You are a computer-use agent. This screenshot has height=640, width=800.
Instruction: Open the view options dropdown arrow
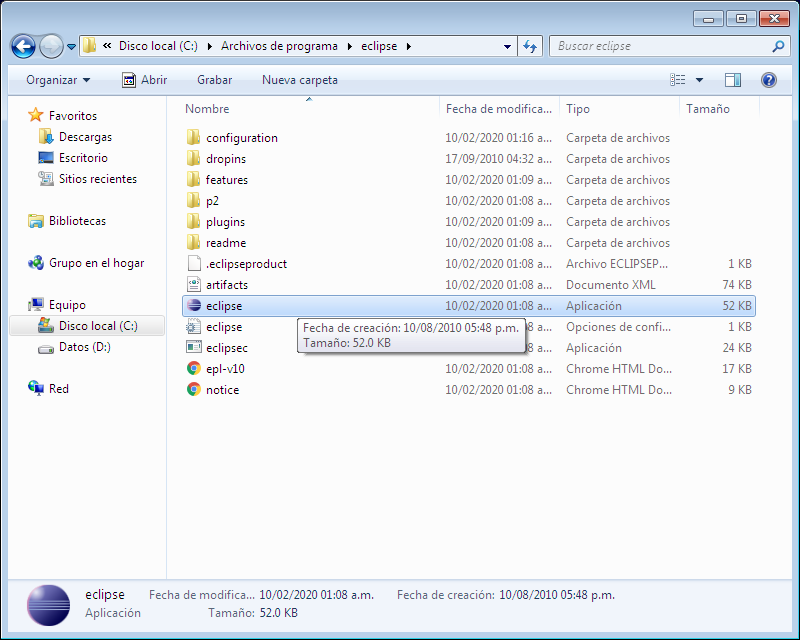699,80
